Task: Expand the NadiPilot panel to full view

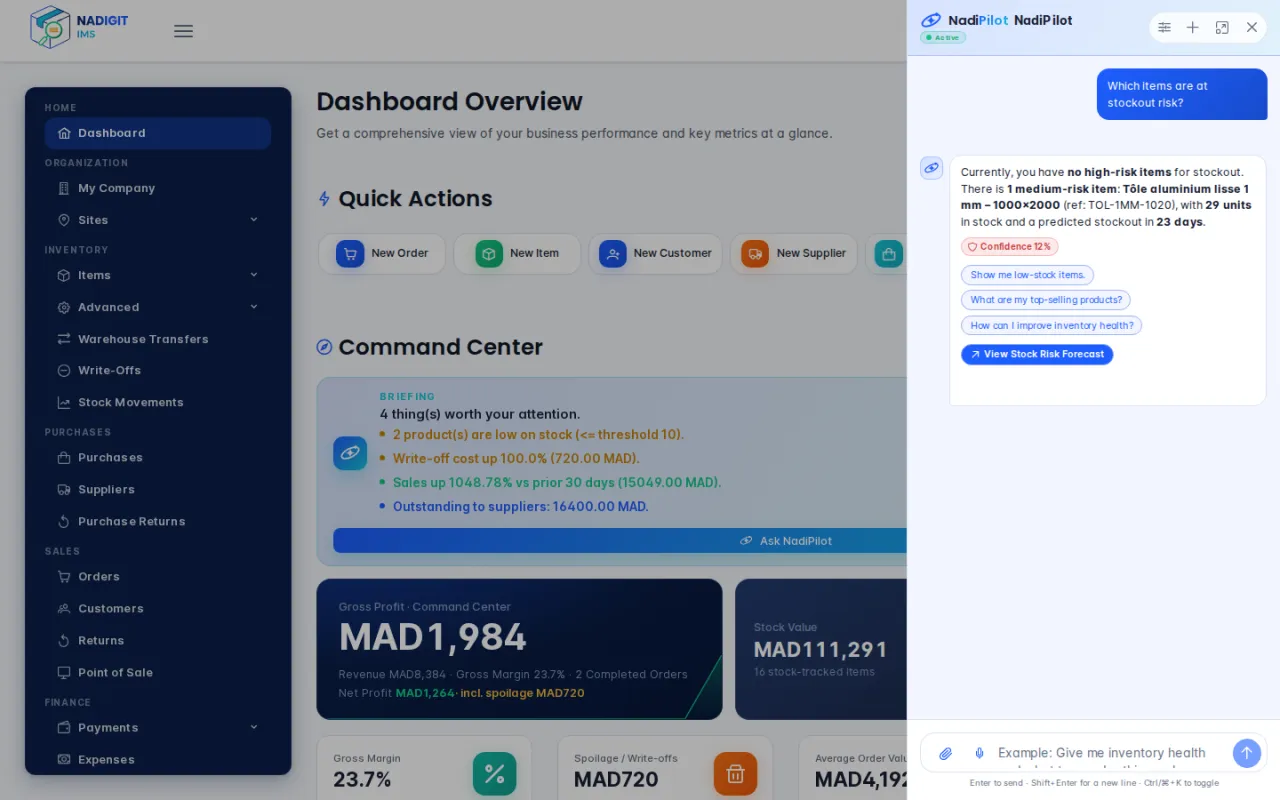Action: (1222, 28)
